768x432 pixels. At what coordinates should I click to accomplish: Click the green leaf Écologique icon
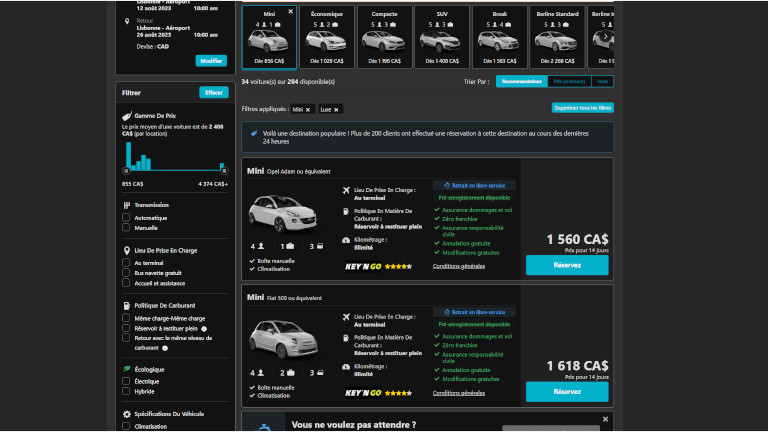tap(126, 369)
